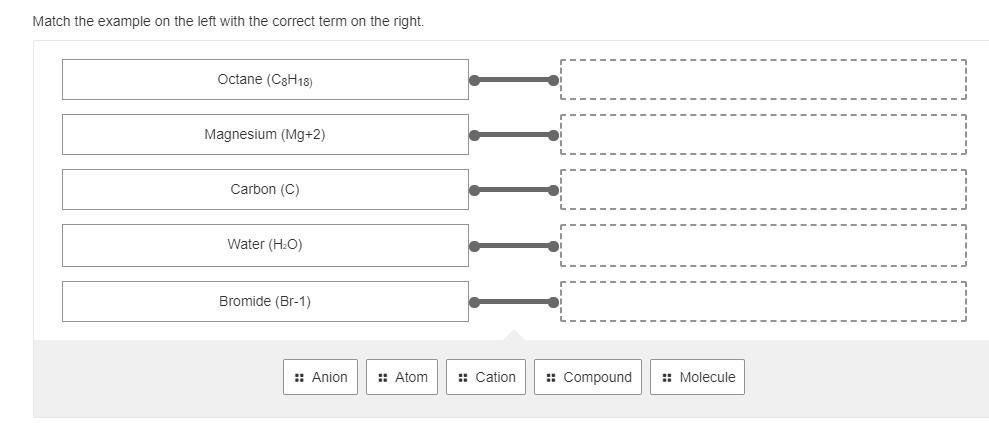Select the Compound term chip label
The width and height of the screenshot is (989, 426).
click(597, 377)
